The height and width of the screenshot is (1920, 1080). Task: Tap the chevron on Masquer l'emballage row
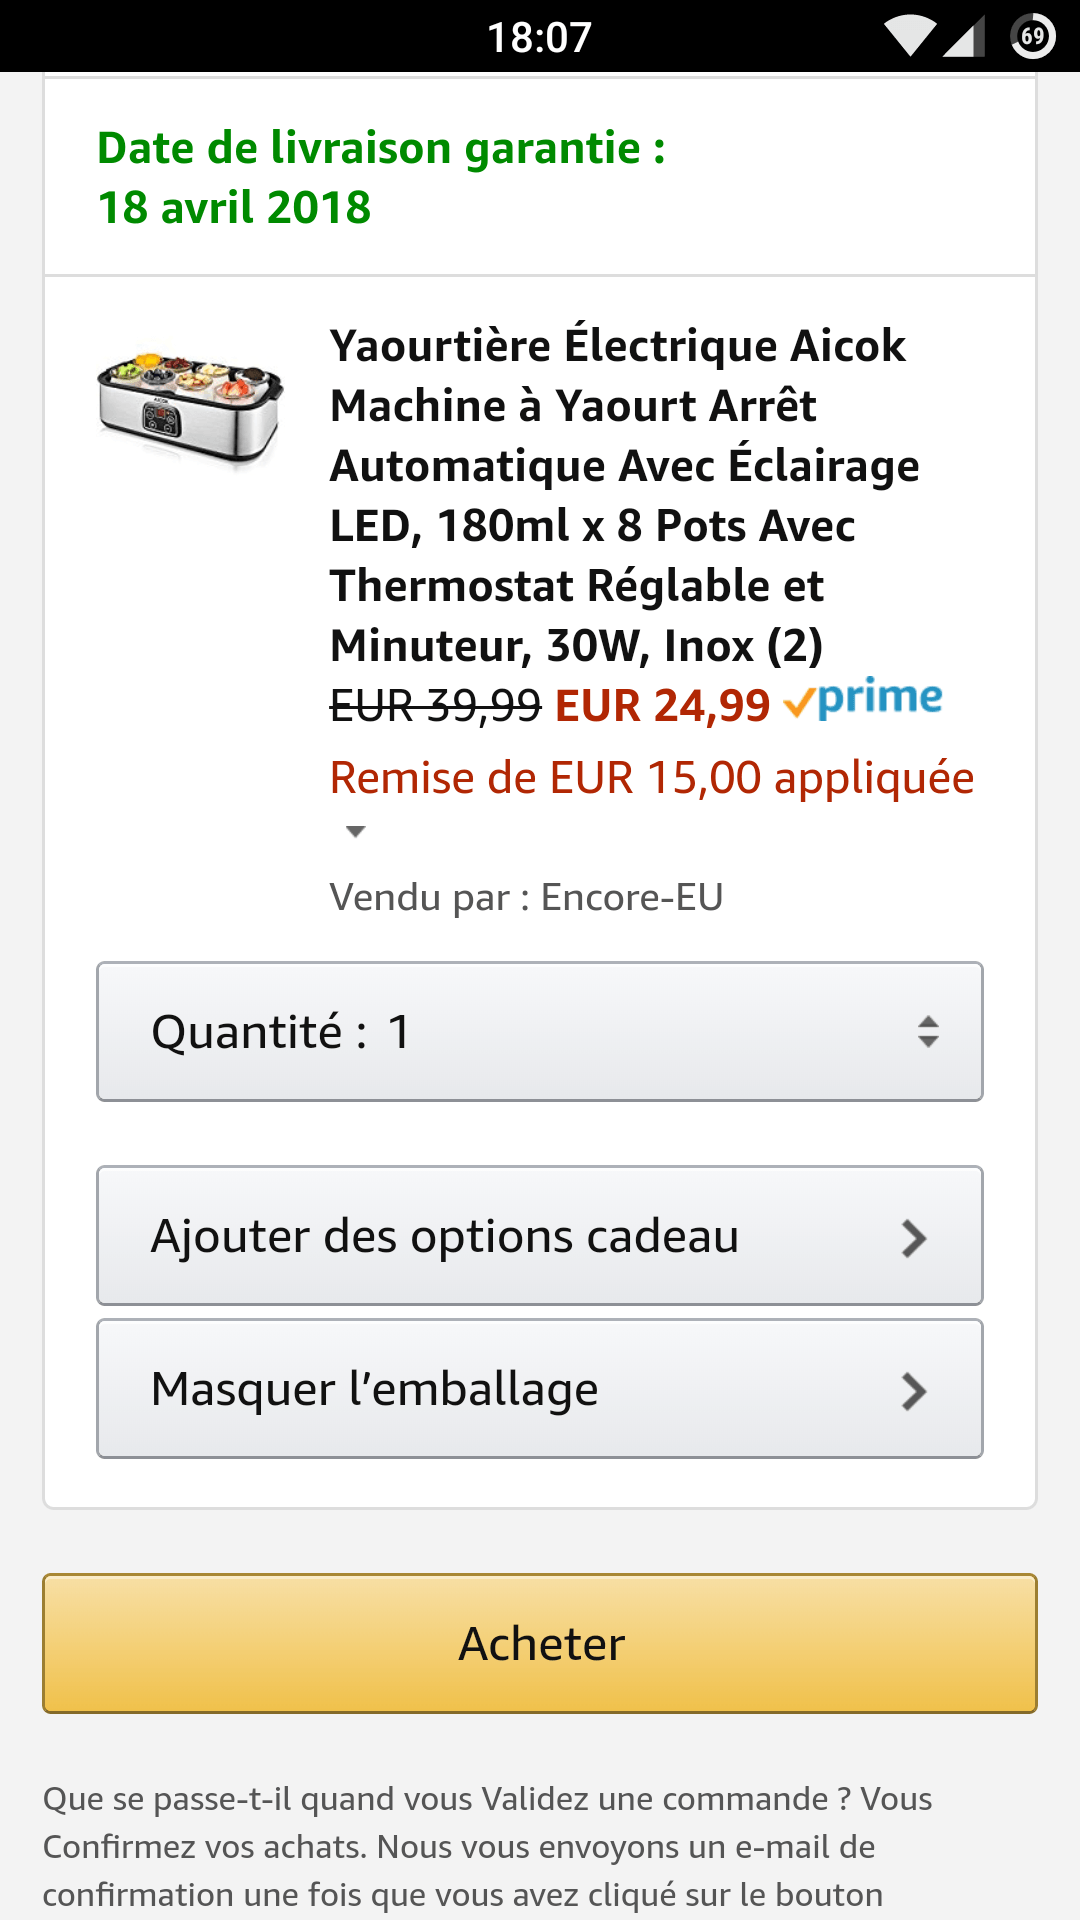coord(914,1391)
